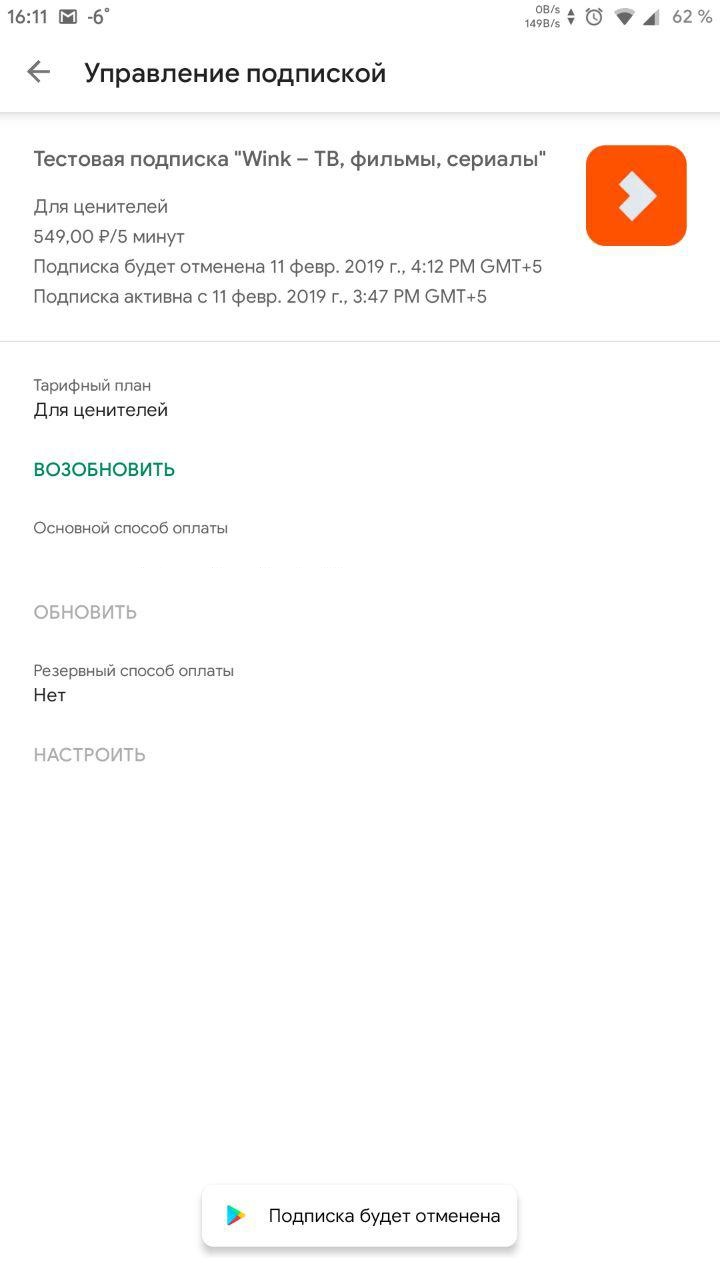Image resolution: width=720 pixels, height=1280 pixels.
Task: Tap the ОБНОВИТЬ payment button
Action: 85,613
